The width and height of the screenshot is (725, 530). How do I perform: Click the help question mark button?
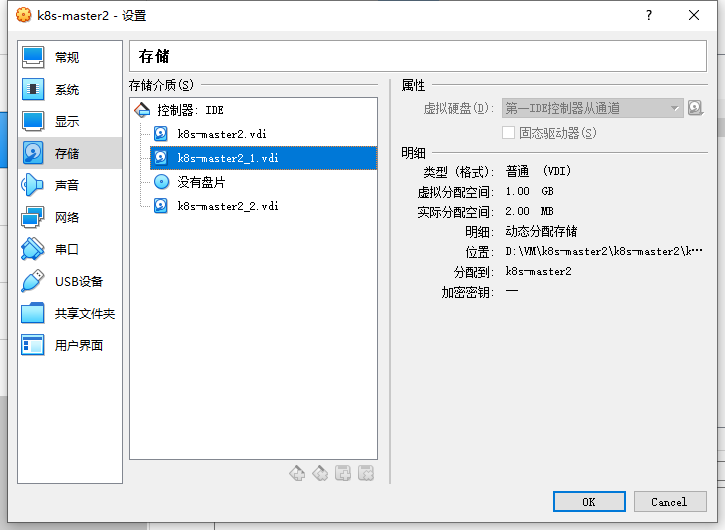(x=649, y=15)
